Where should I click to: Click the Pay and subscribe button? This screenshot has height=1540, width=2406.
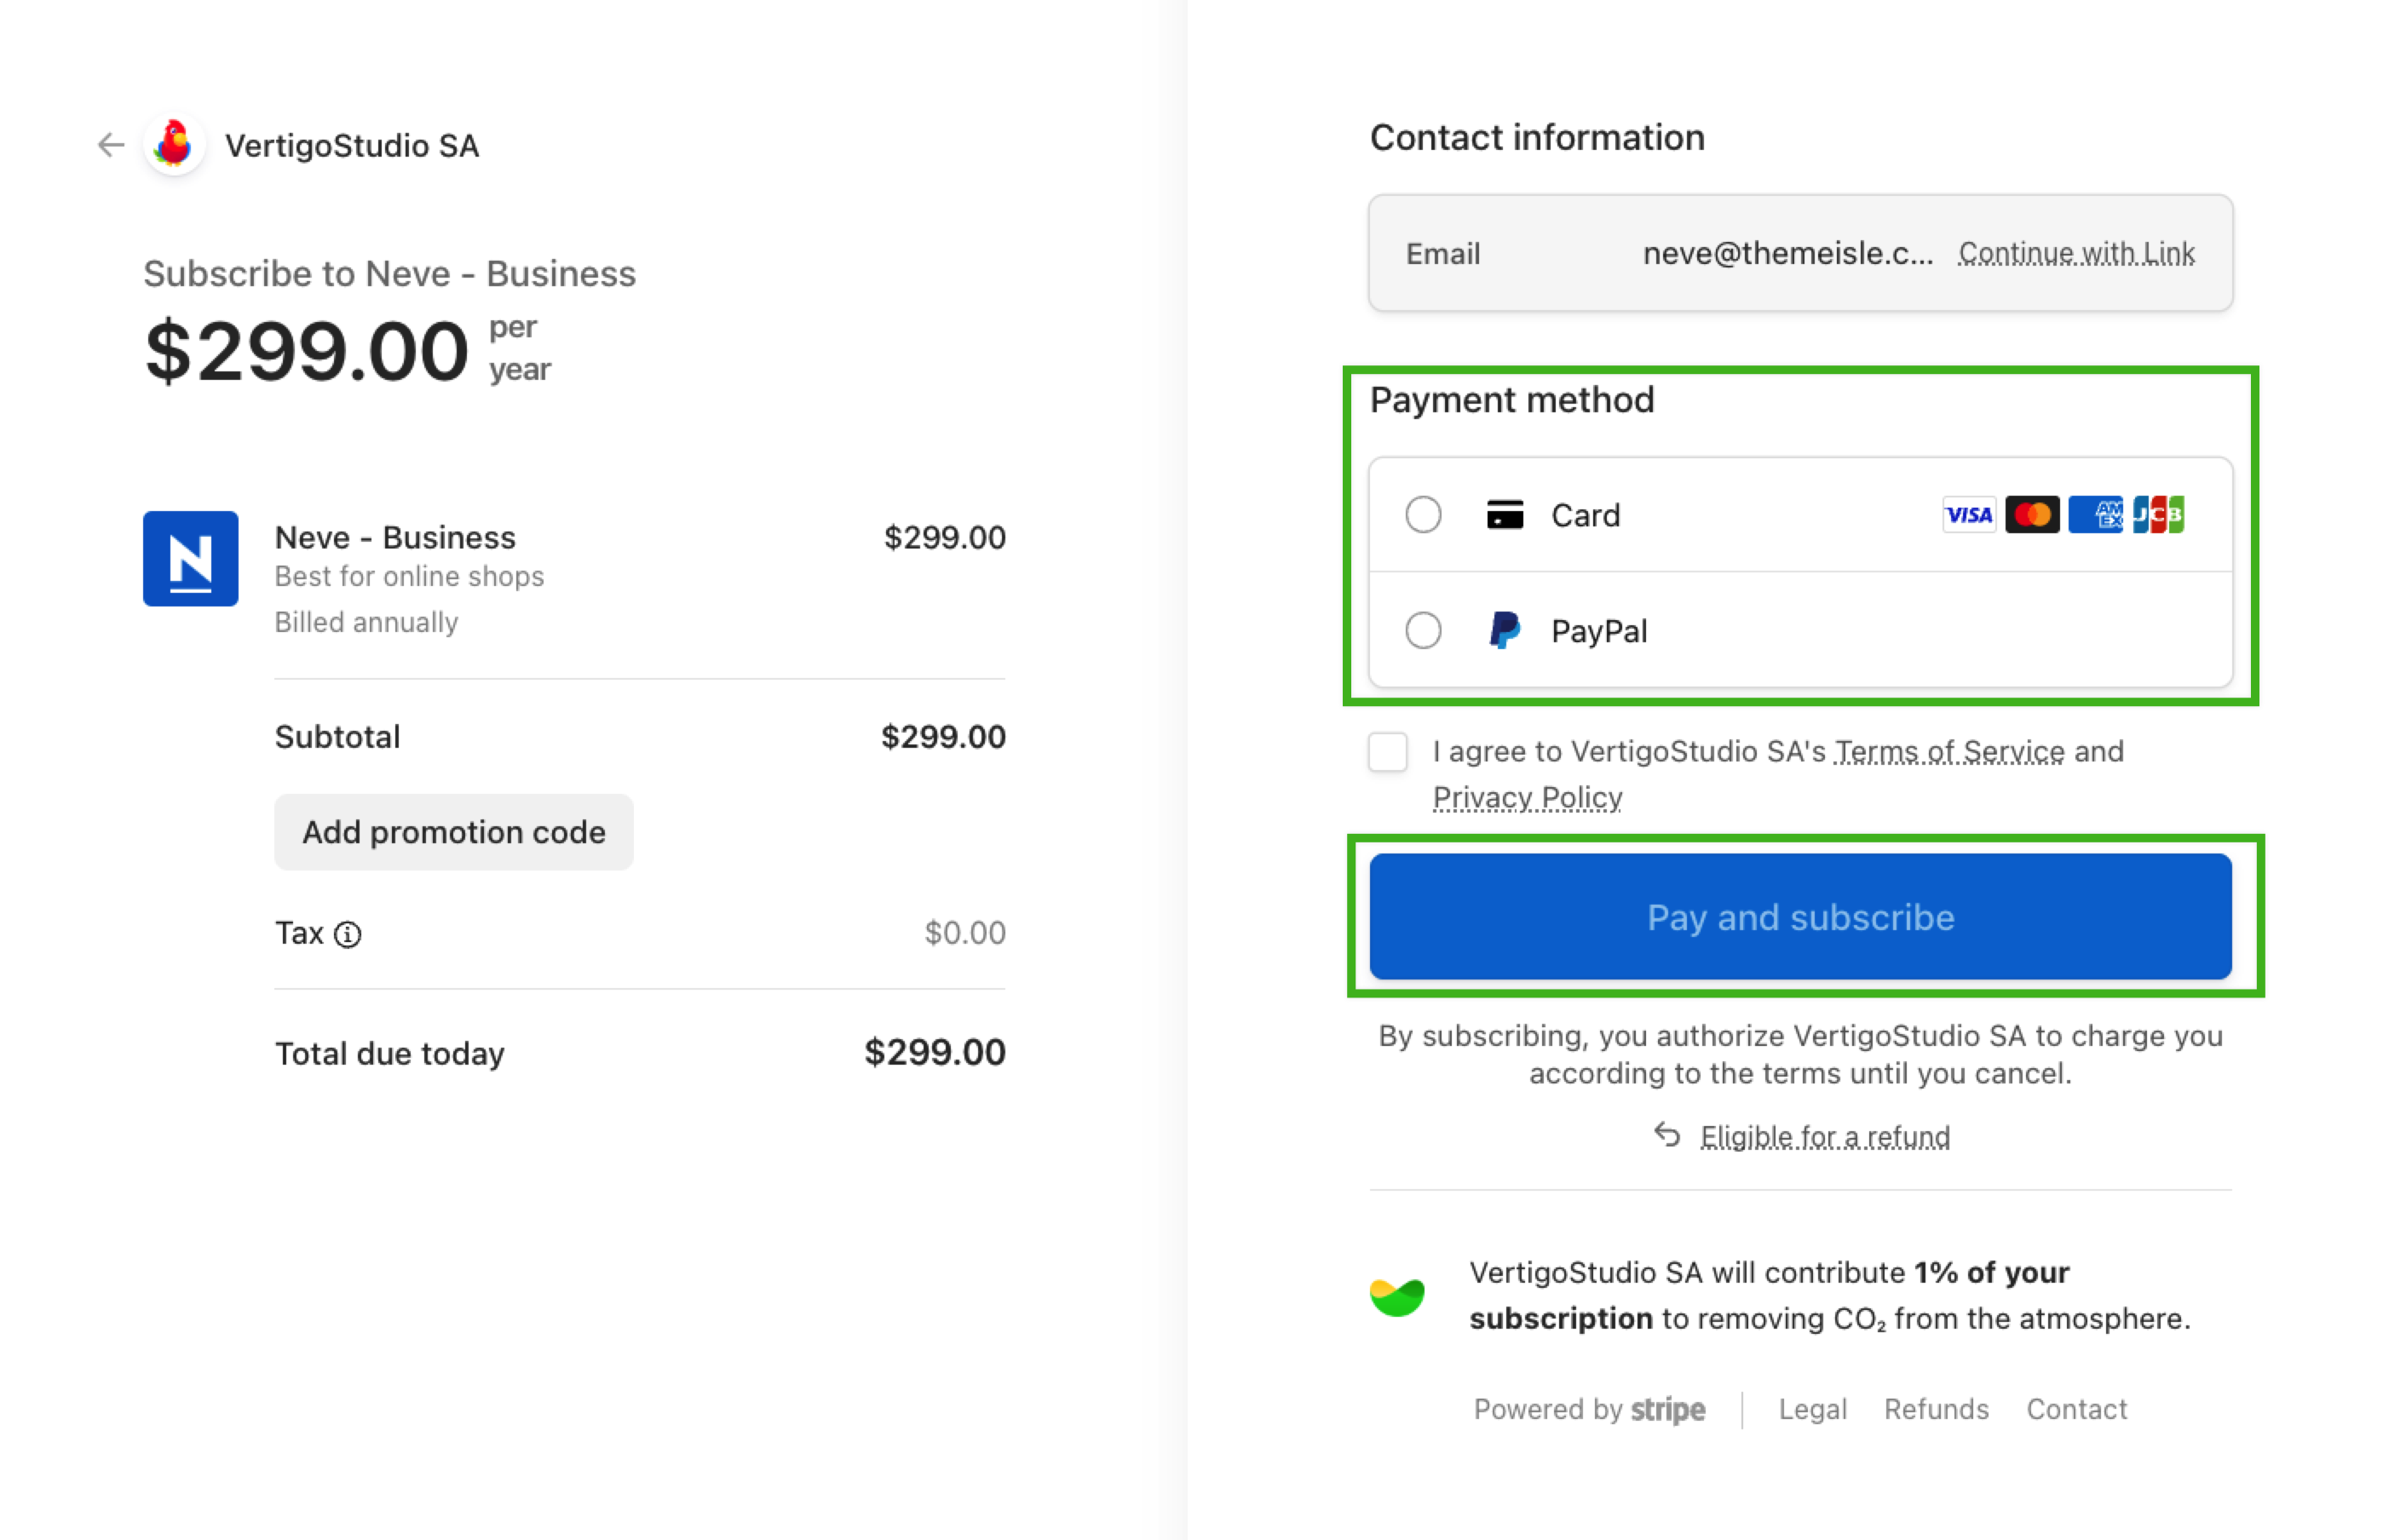[1800, 916]
